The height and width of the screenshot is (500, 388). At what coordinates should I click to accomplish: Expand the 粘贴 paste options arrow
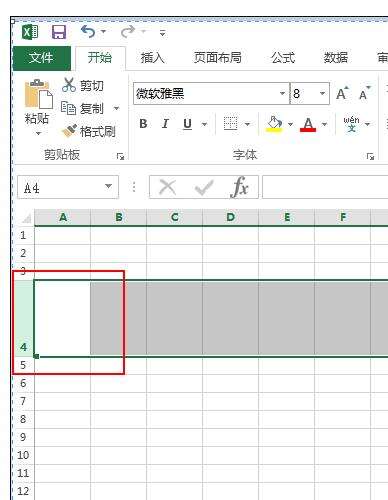[x=38, y=133]
